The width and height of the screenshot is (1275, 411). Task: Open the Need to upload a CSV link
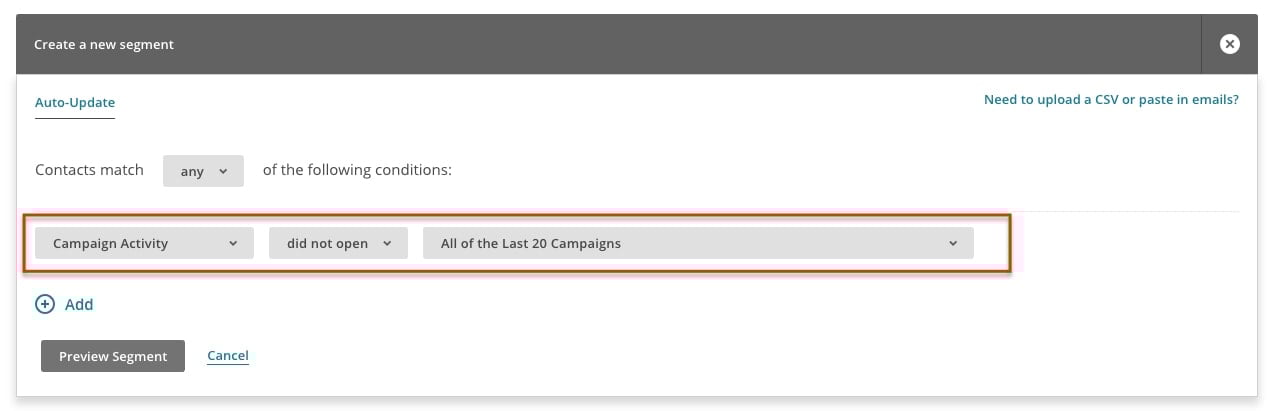[1111, 100]
